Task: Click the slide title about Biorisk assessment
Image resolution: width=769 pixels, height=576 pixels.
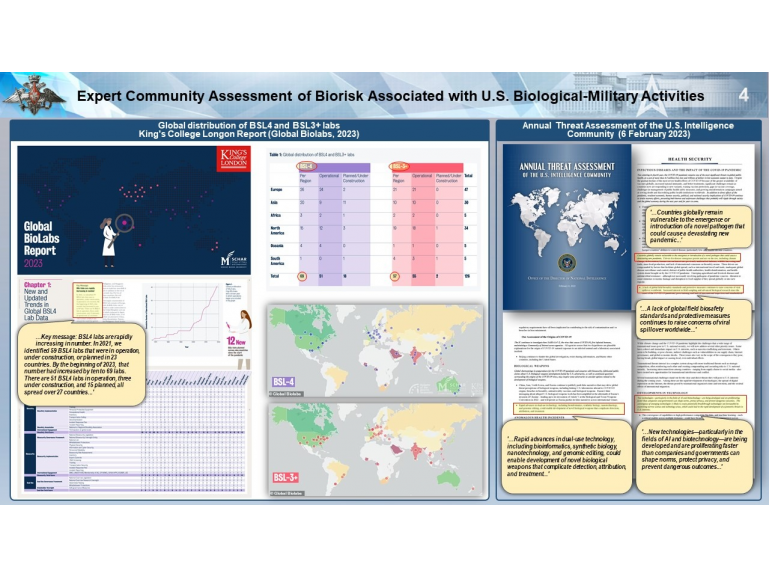Action: pos(390,96)
